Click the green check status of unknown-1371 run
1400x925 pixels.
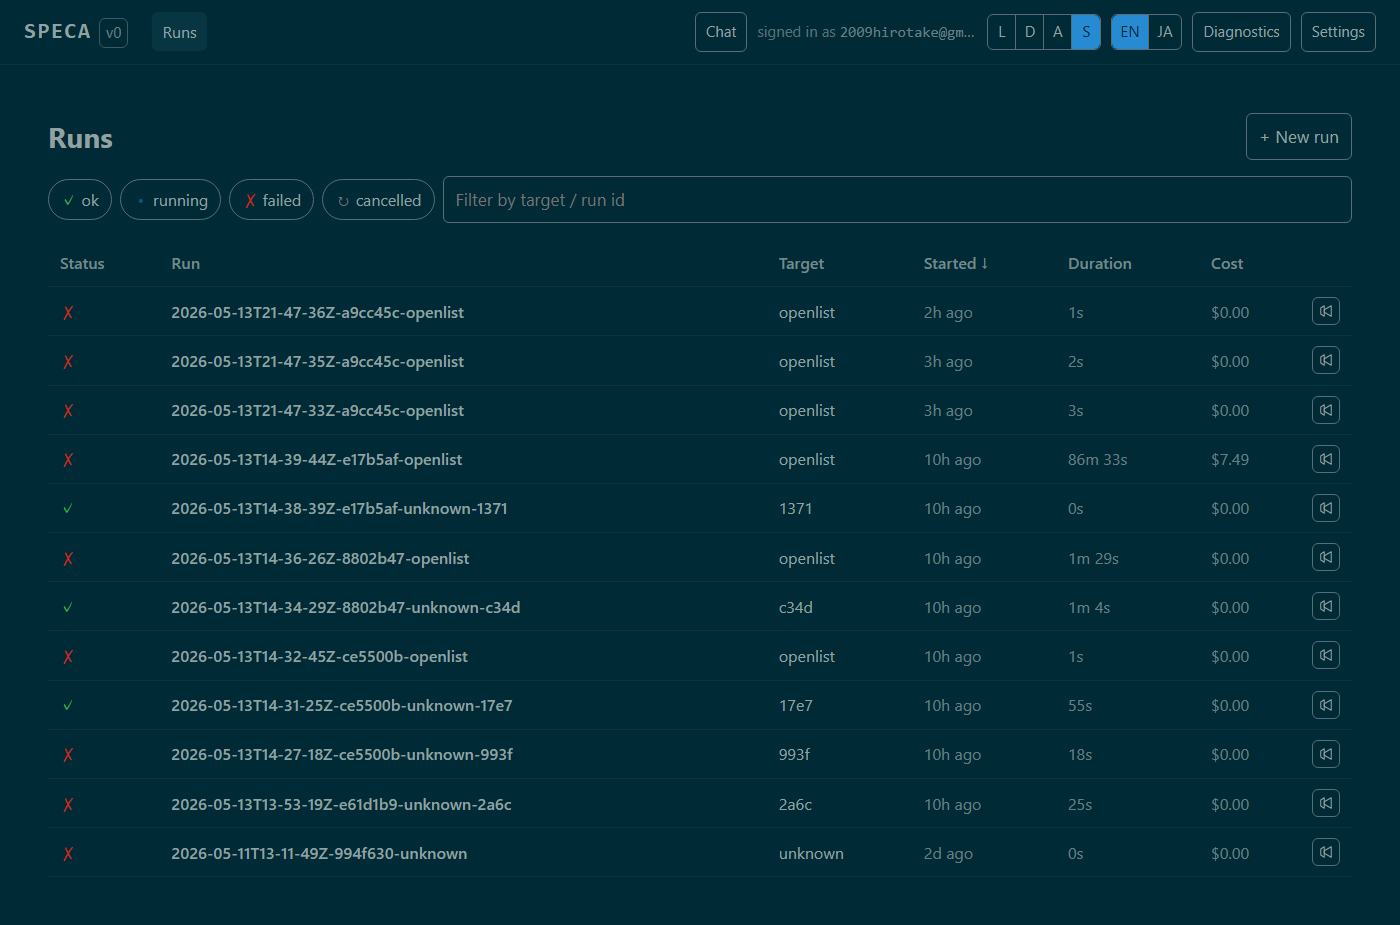point(68,509)
